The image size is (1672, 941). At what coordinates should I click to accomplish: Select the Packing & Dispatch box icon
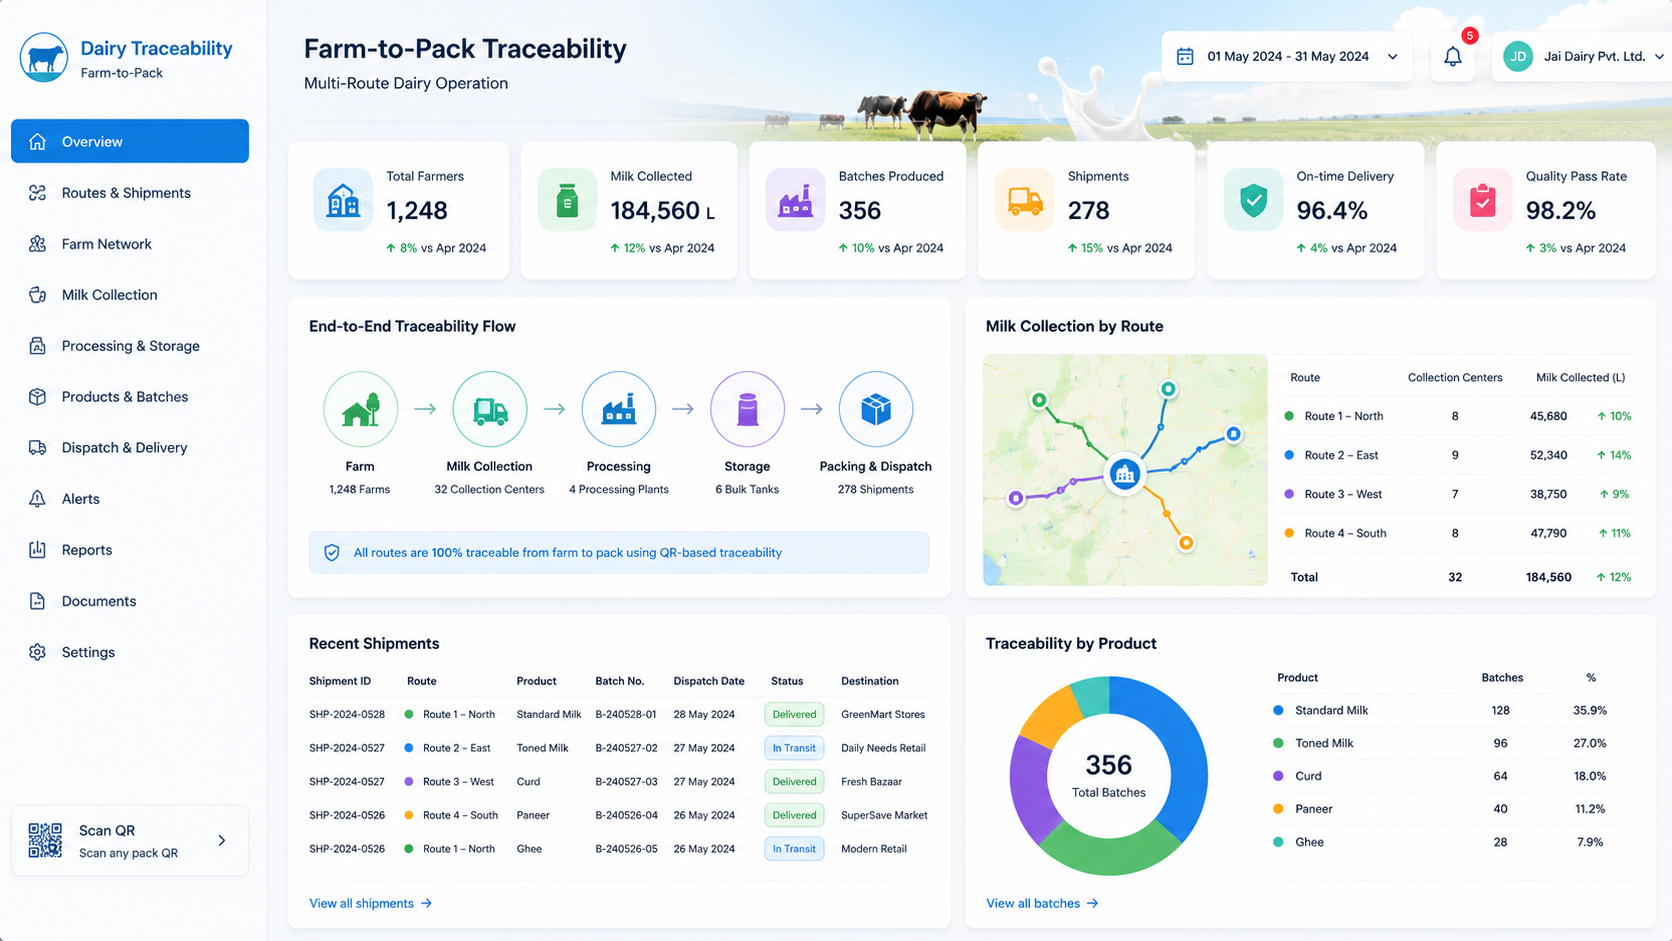click(876, 409)
